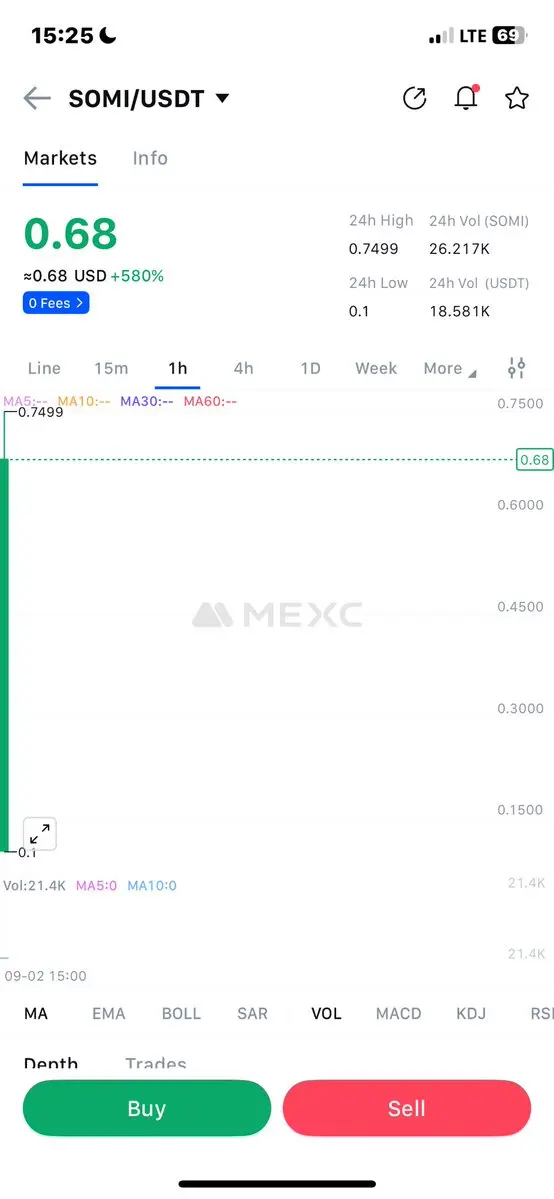Add SOMI/USDT to favorites with star

(x=517, y=98)
